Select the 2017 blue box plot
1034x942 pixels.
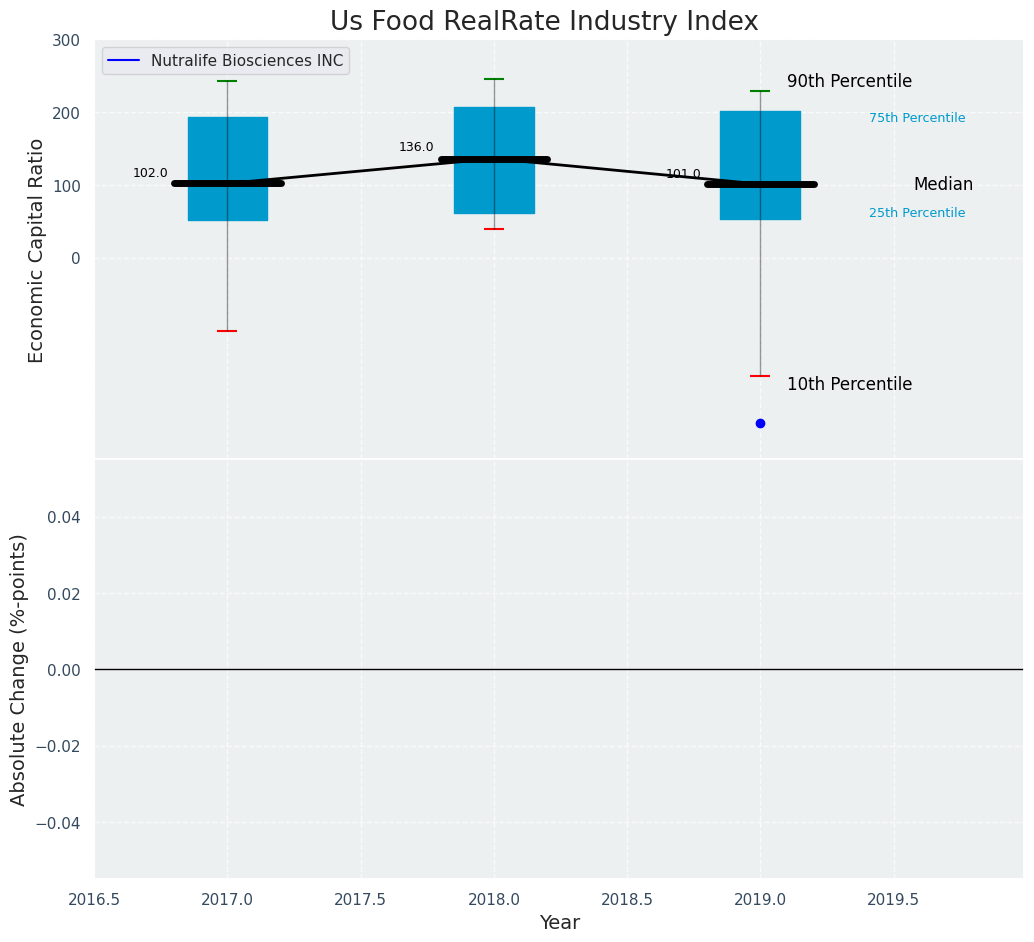(x=227, y=150)
